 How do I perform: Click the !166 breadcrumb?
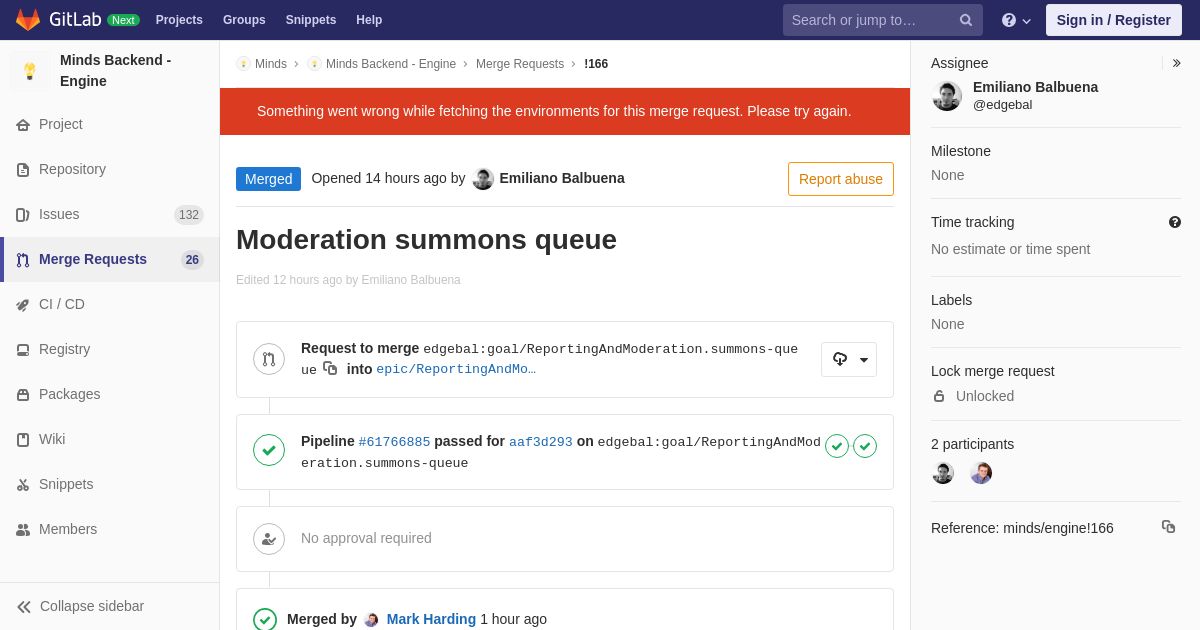pos(596,64)
